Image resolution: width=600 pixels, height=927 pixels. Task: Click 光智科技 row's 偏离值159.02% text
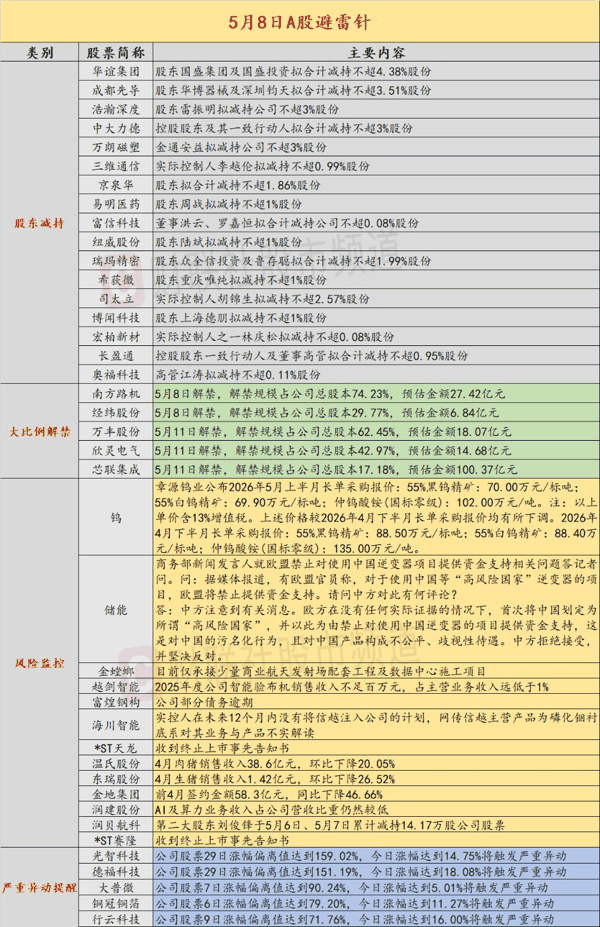(x=361, y=855)
